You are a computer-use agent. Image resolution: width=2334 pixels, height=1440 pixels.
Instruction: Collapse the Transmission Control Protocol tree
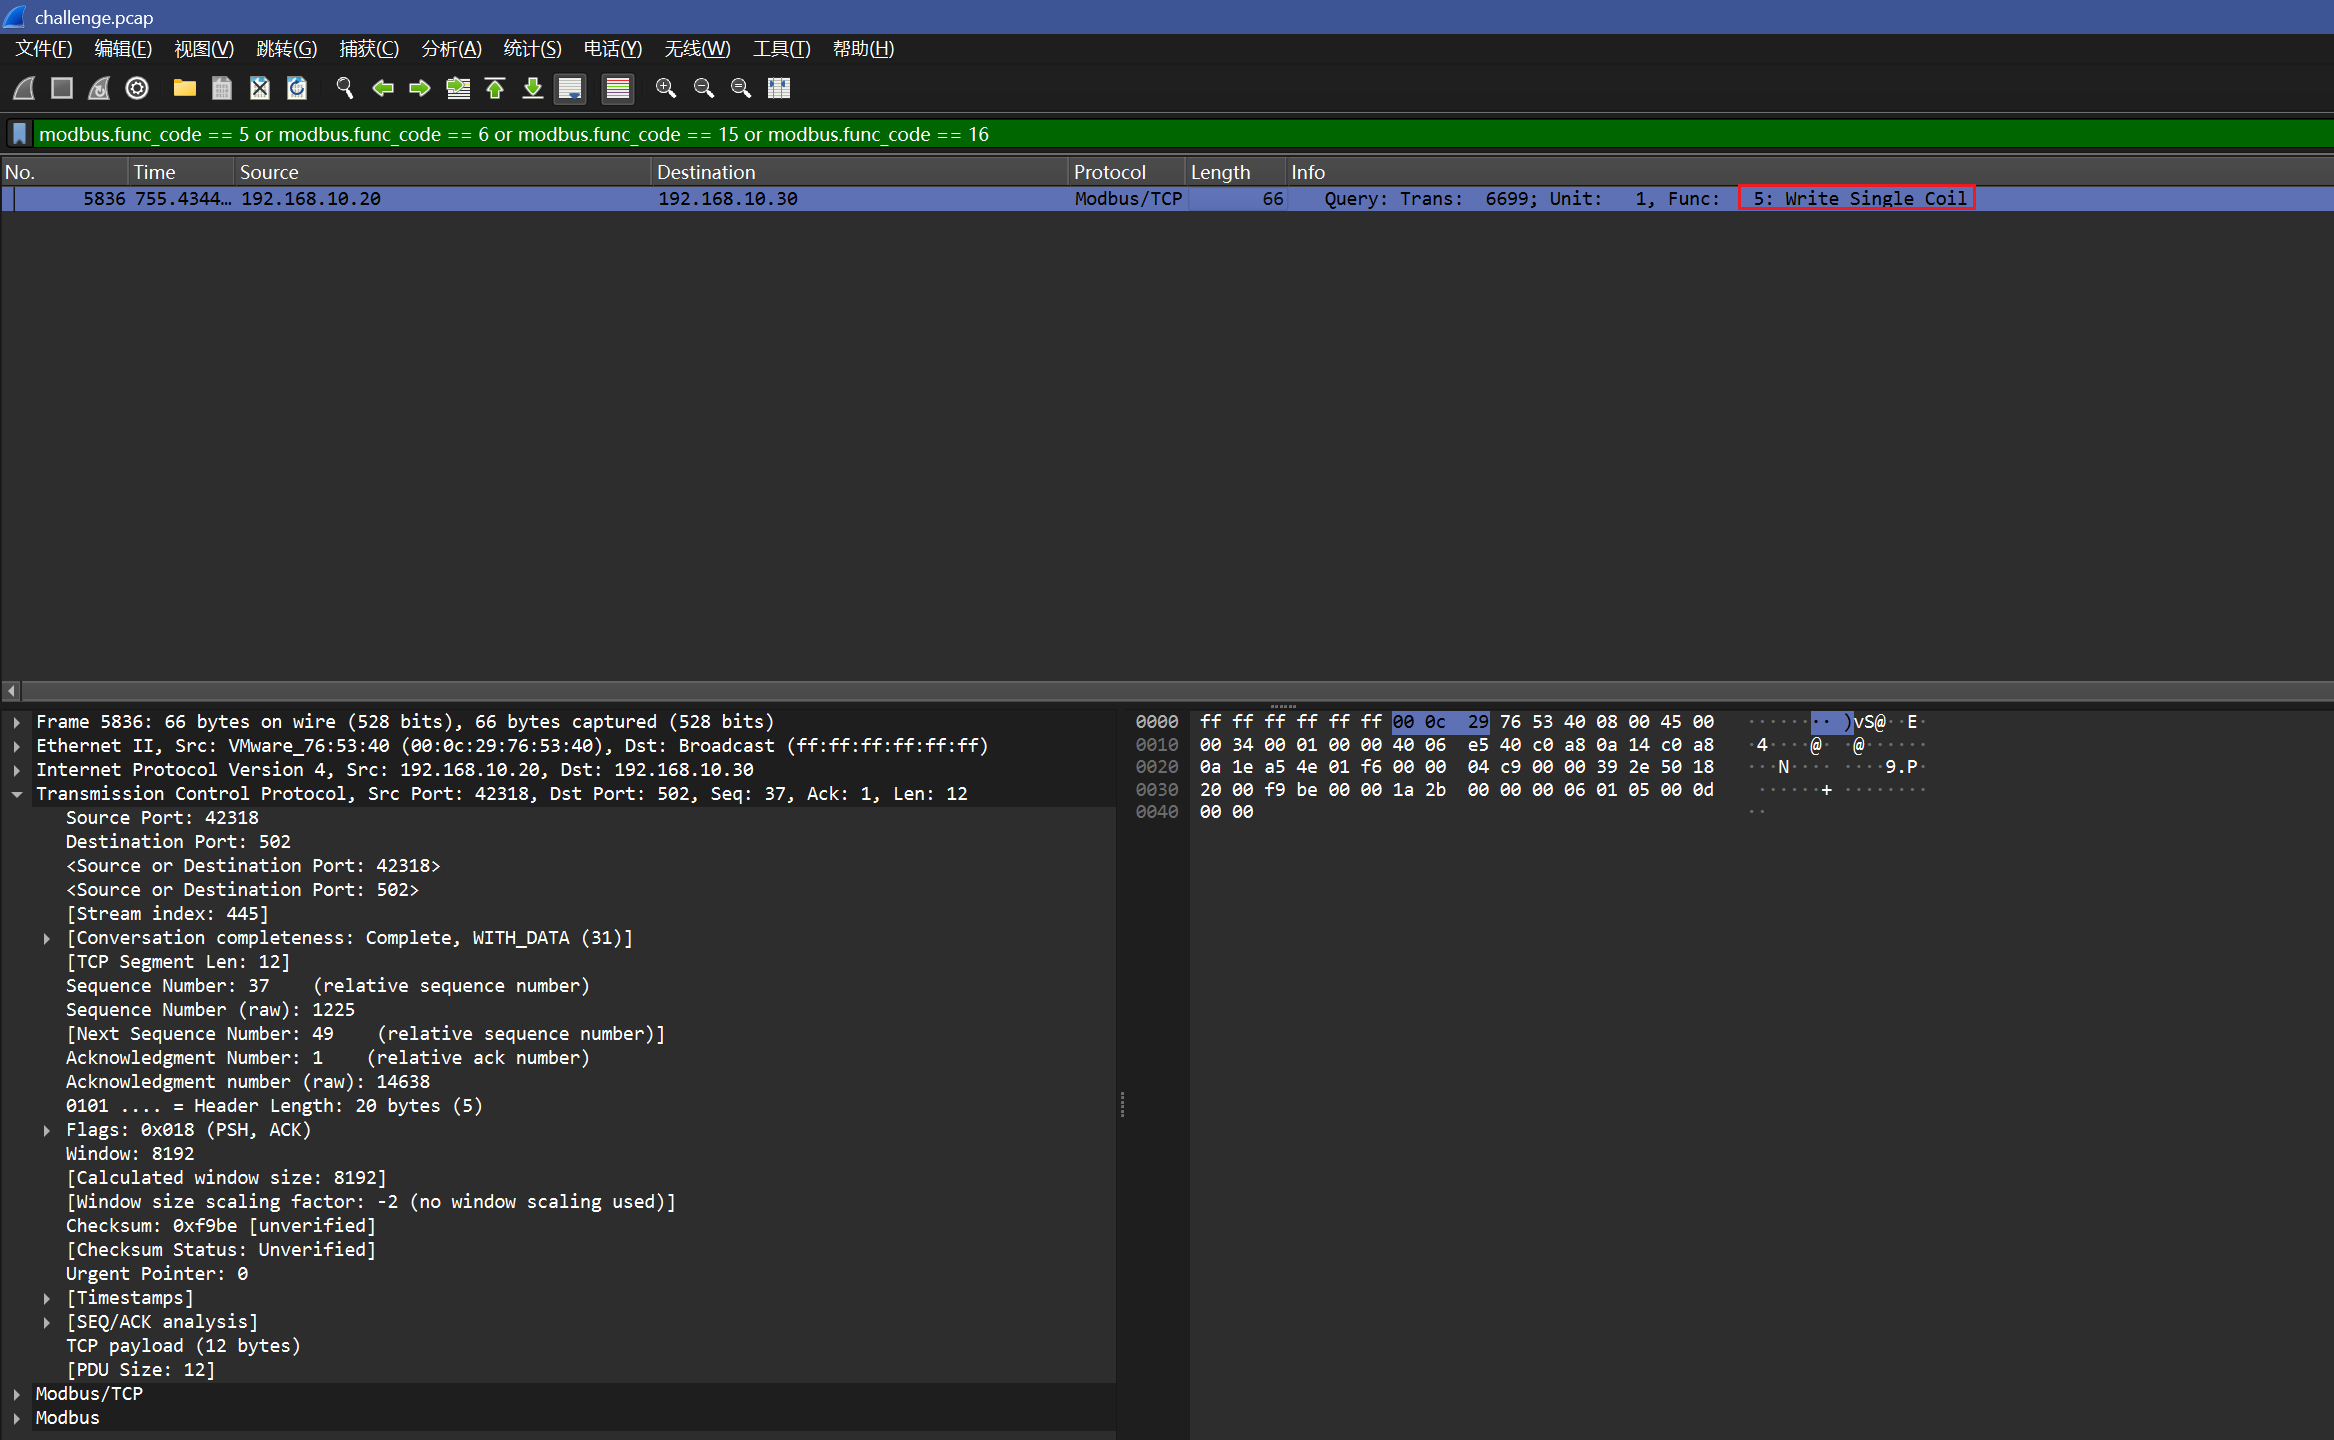17,794
